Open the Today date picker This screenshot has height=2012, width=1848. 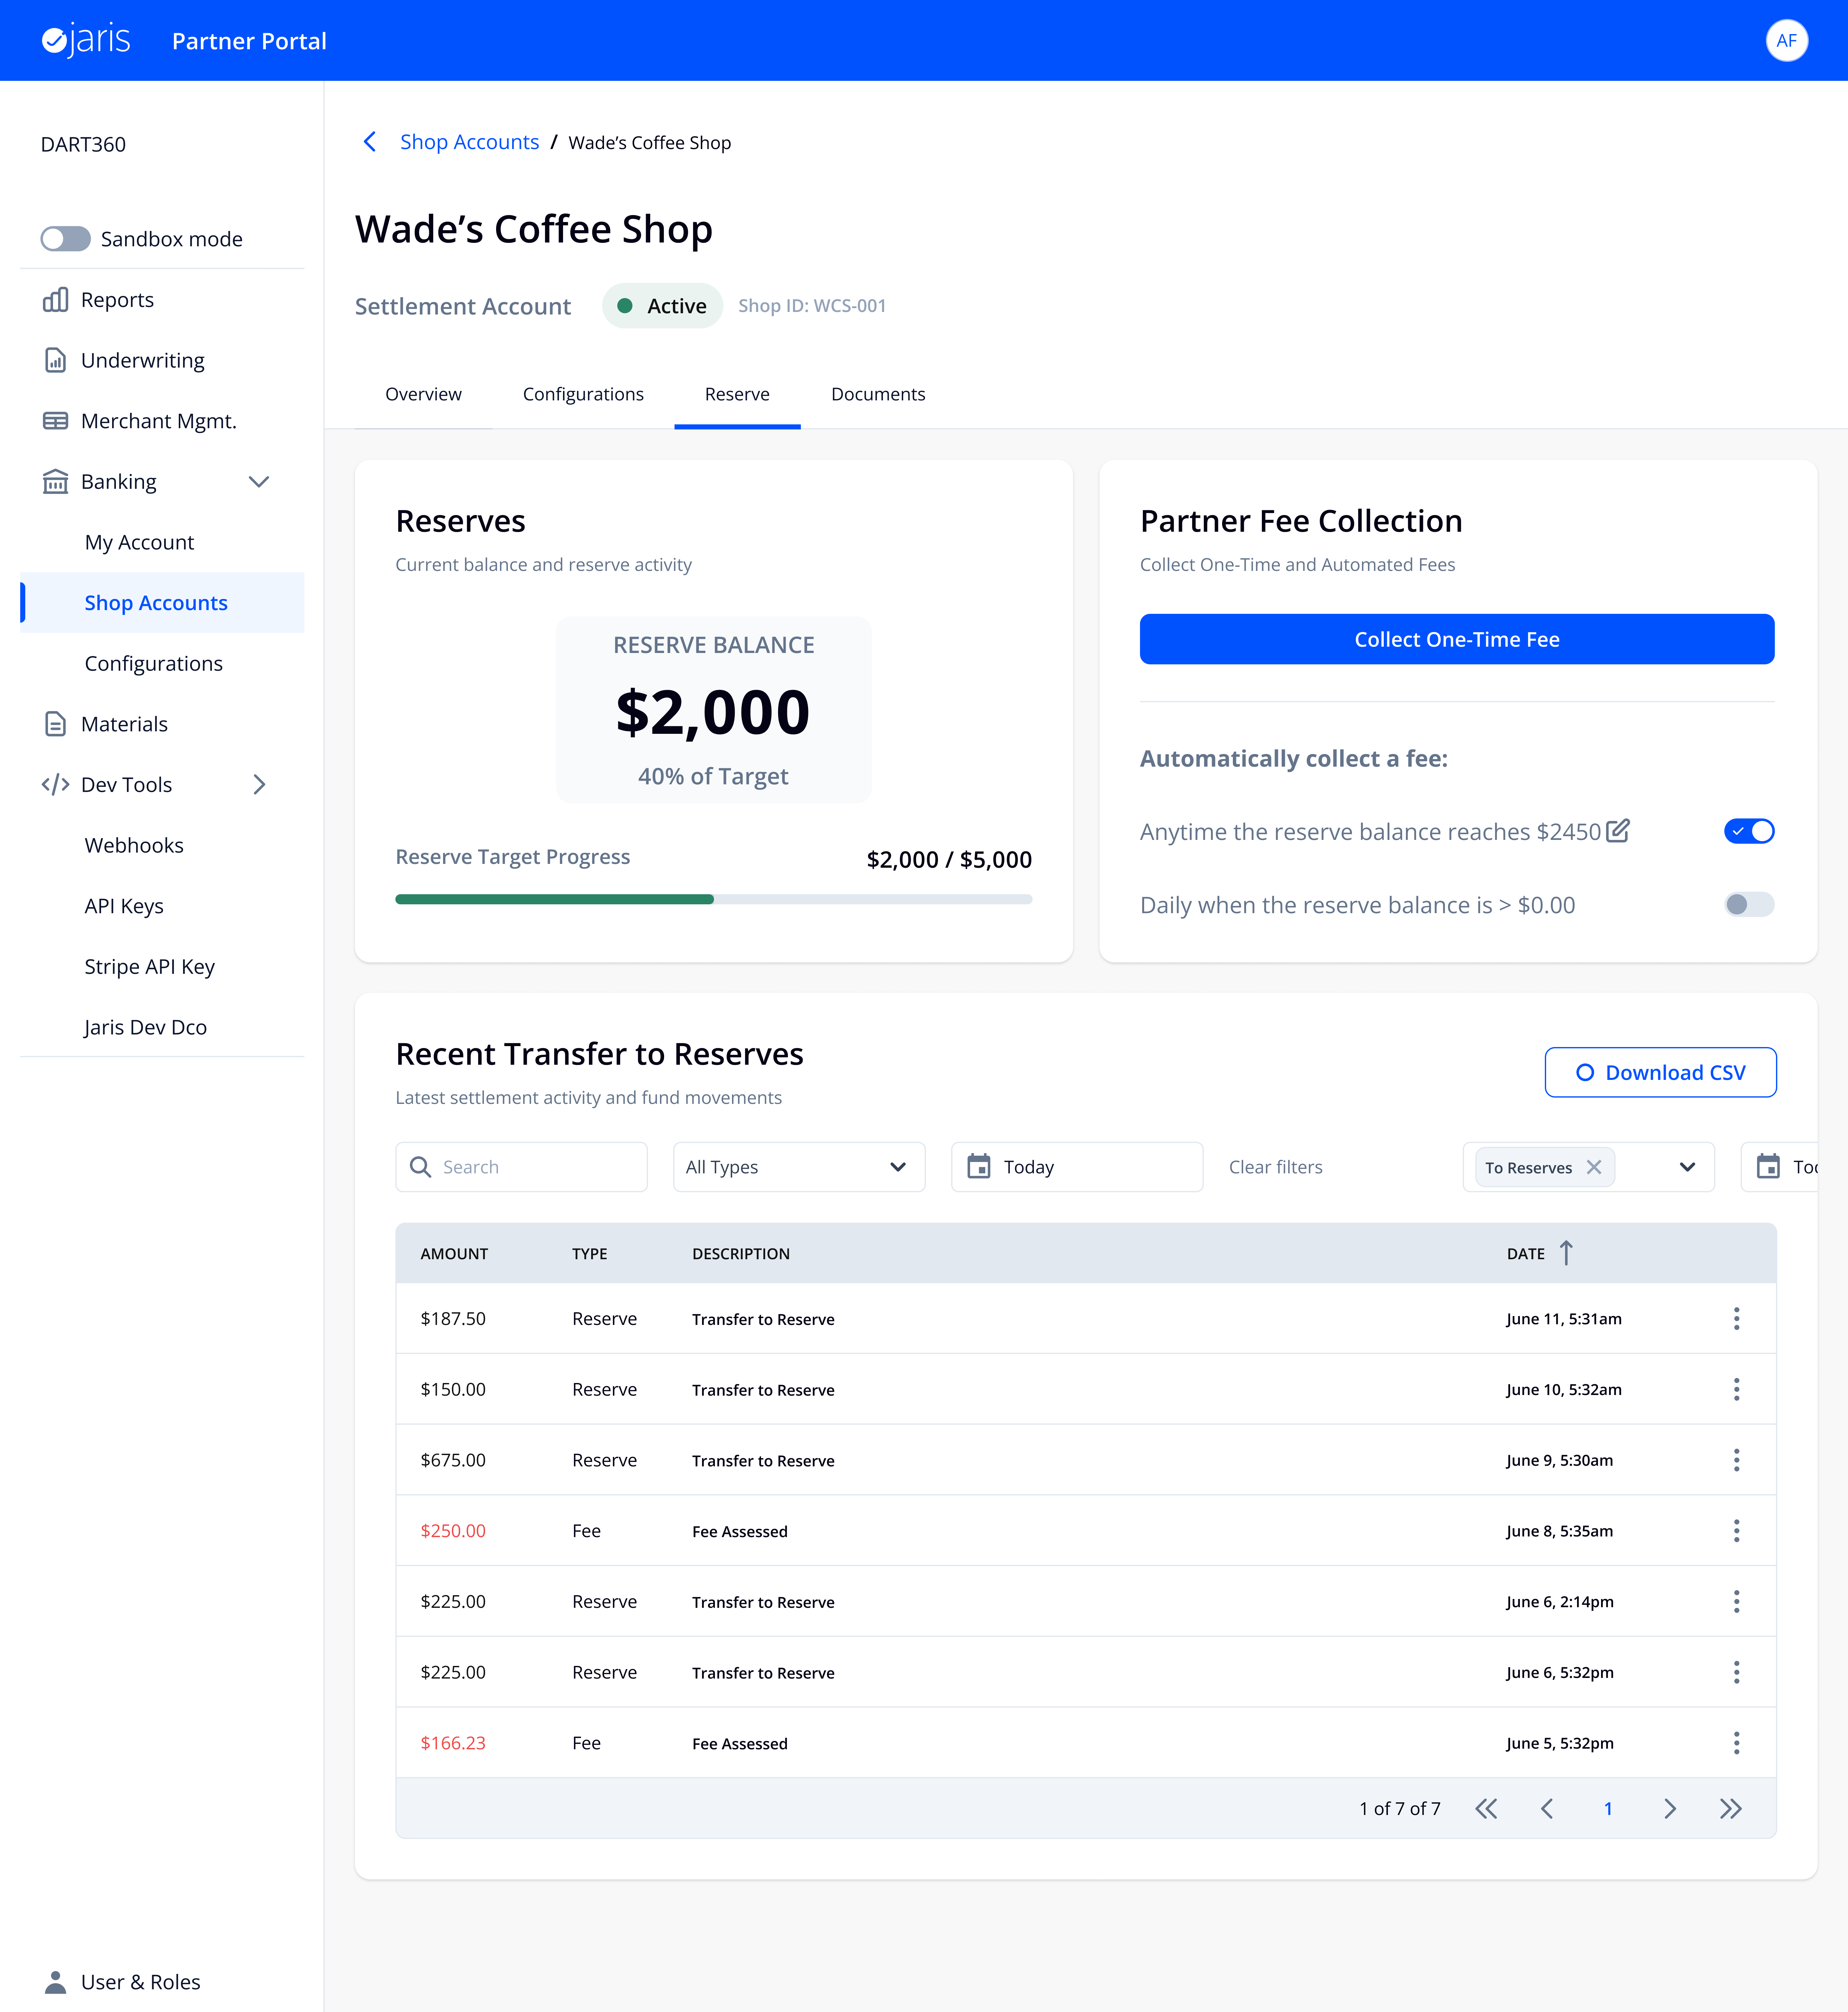(x=1077, y=1167)
